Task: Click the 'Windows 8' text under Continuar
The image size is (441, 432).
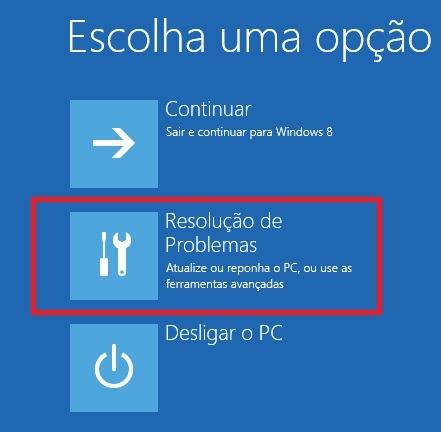Action: [304, 132]
